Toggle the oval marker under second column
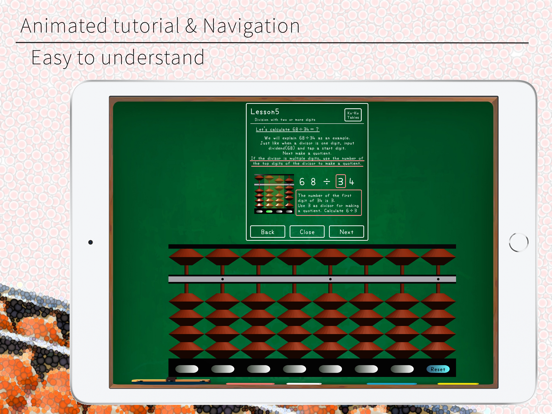Viewport: 552px width, 414px height. point(222,369)
